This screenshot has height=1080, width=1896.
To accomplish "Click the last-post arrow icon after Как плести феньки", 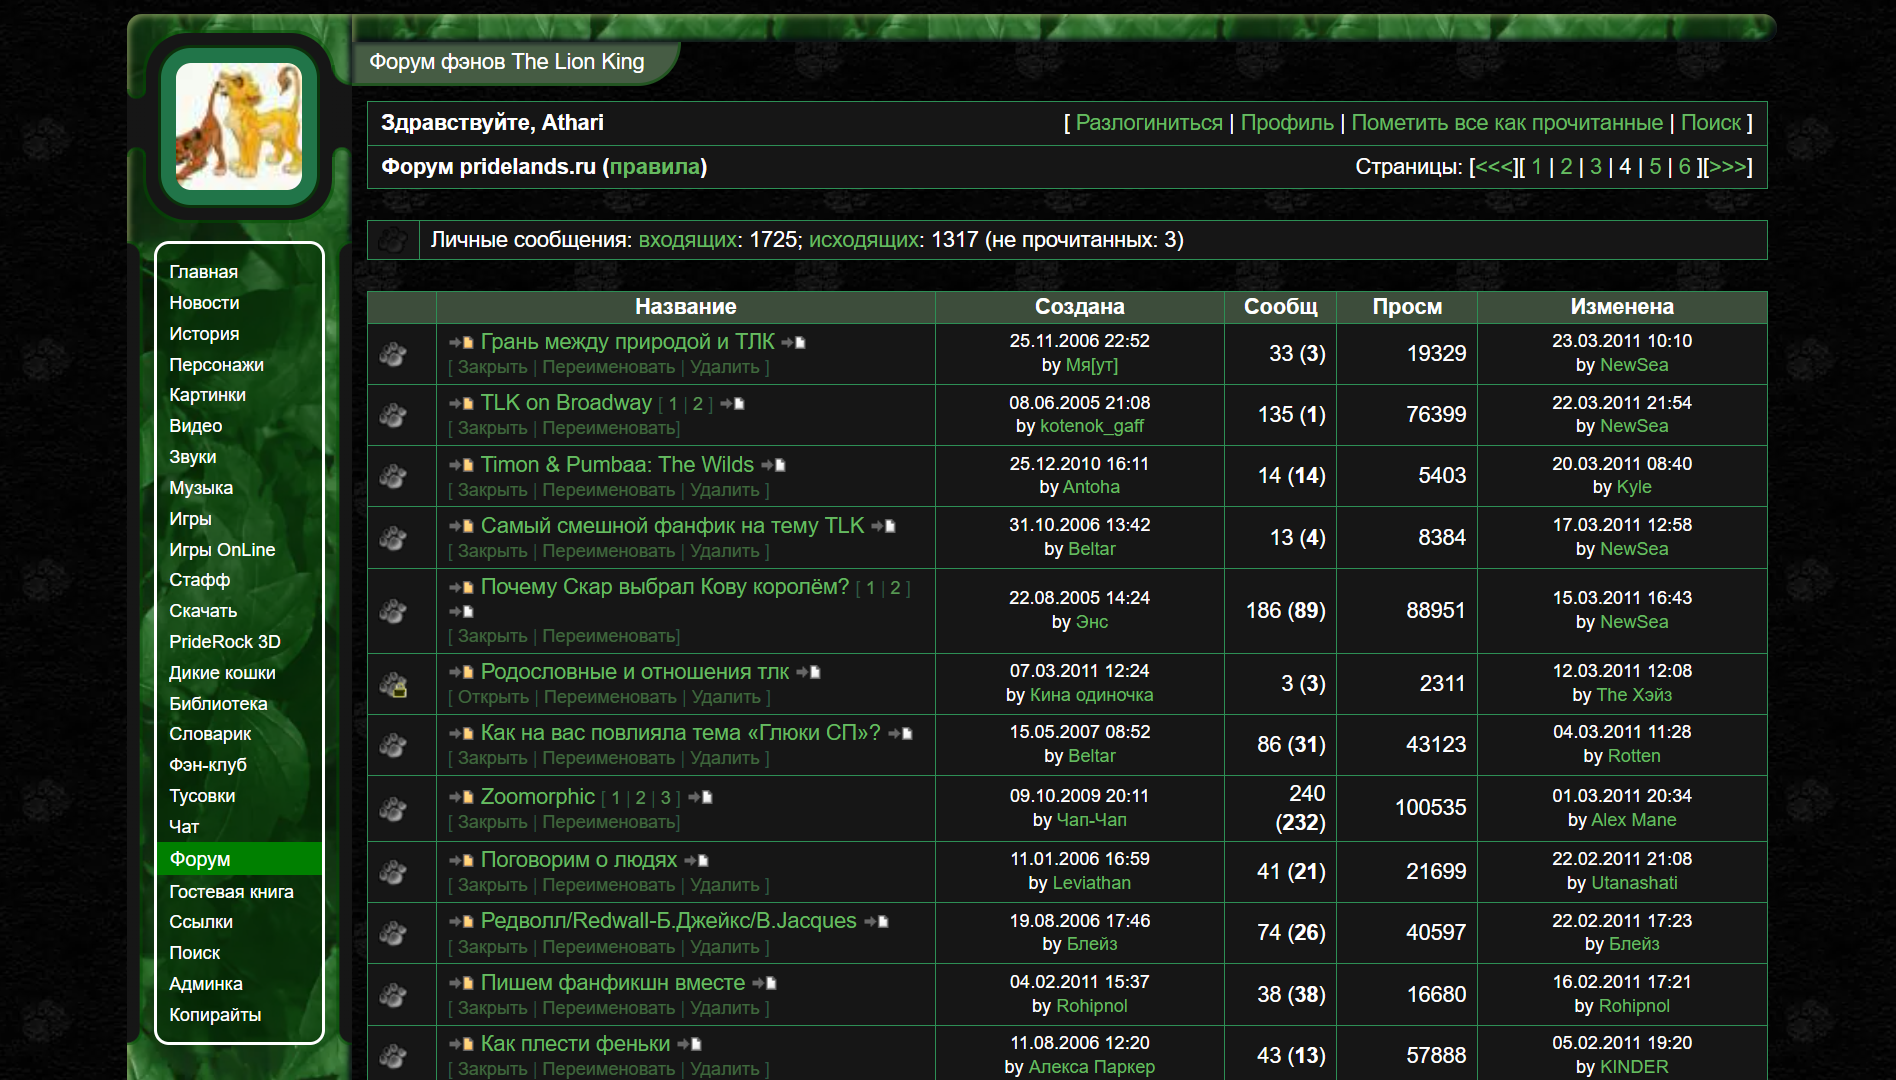I will pyautogui.click(x=689, y=1044).
